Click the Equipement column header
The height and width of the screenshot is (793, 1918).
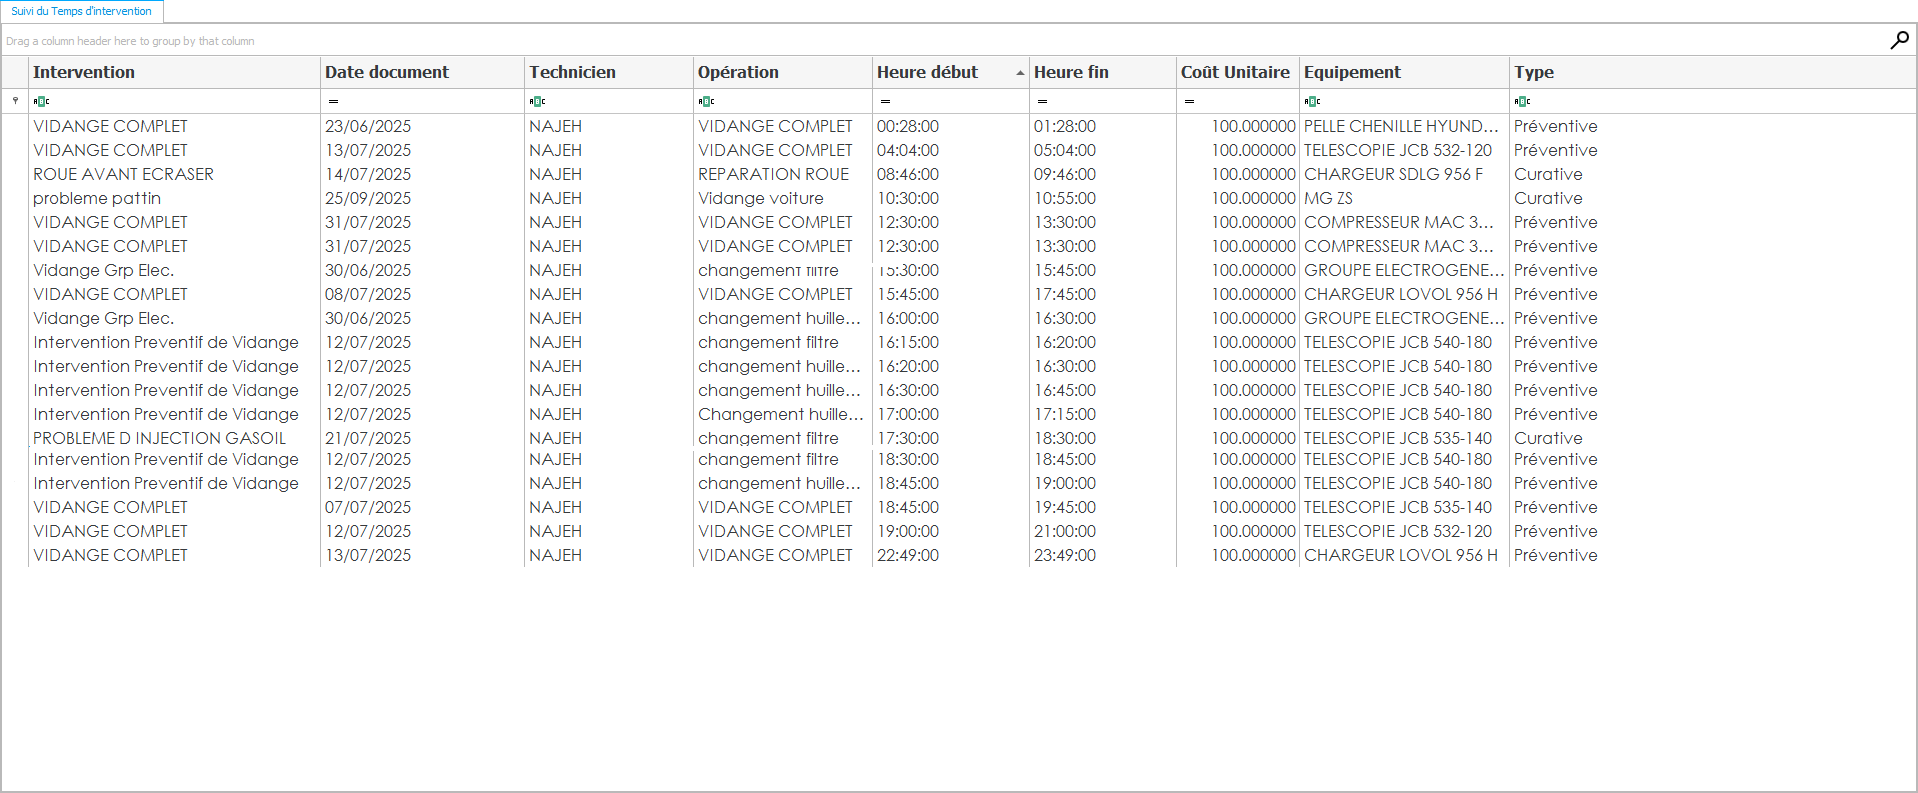pyautogui.click(x=1352, y=72)
